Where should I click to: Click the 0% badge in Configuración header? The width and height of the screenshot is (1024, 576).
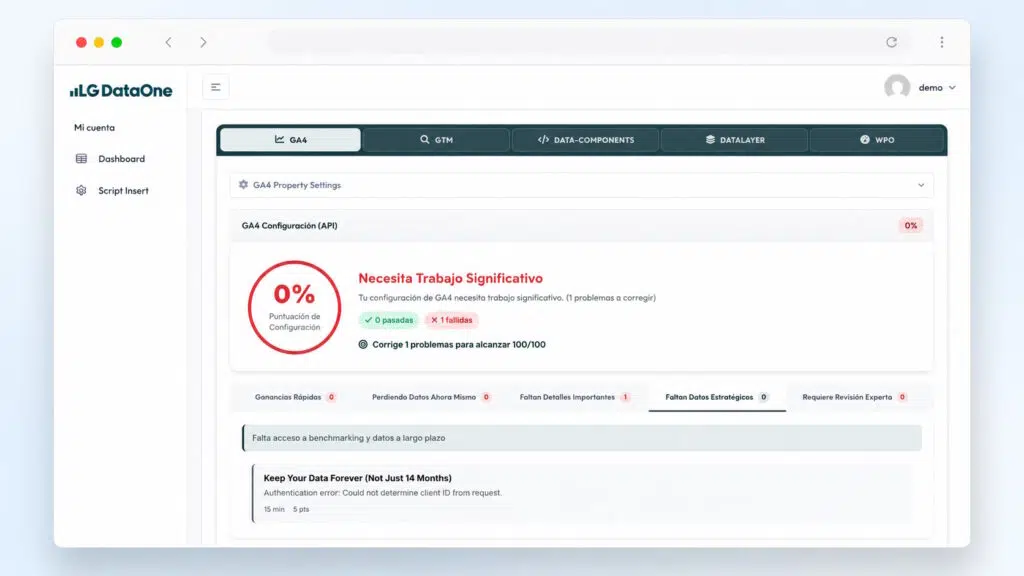click(910, 225)
